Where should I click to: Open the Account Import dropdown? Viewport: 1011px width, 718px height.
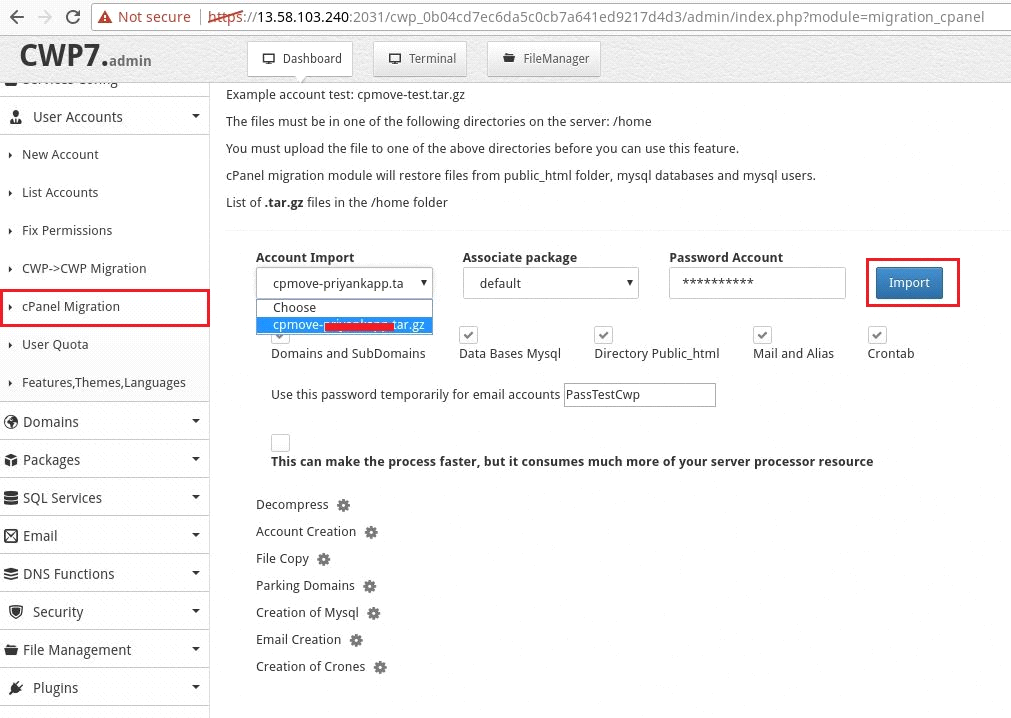pos(344,282)
